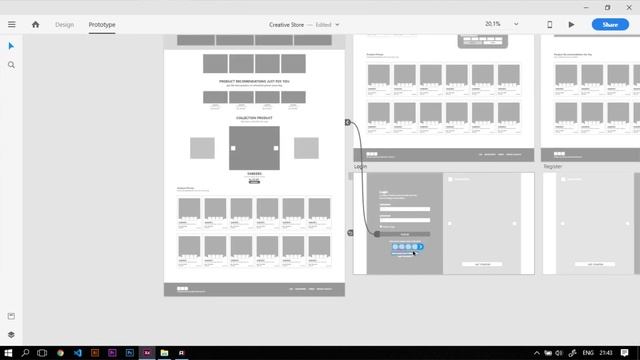The height and width of the screenshot is (360, 640).
Task: Click the Login artboard connection handle icon
Action: coord(350,233)
